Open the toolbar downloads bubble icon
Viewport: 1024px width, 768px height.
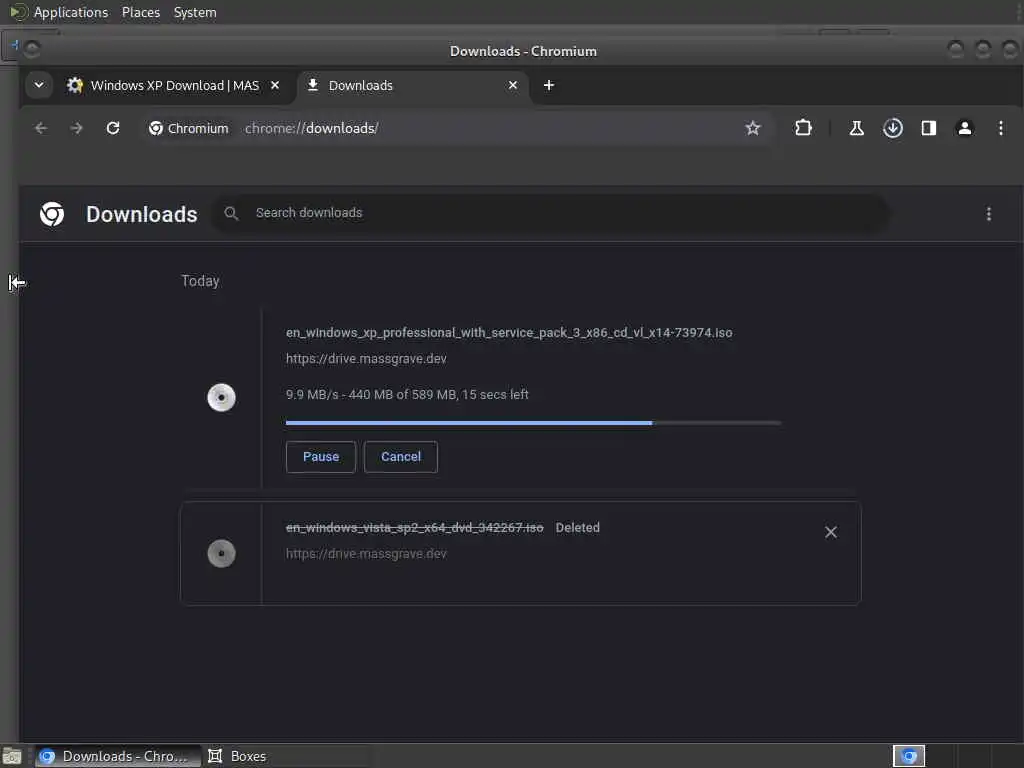[x=893, y=128]
